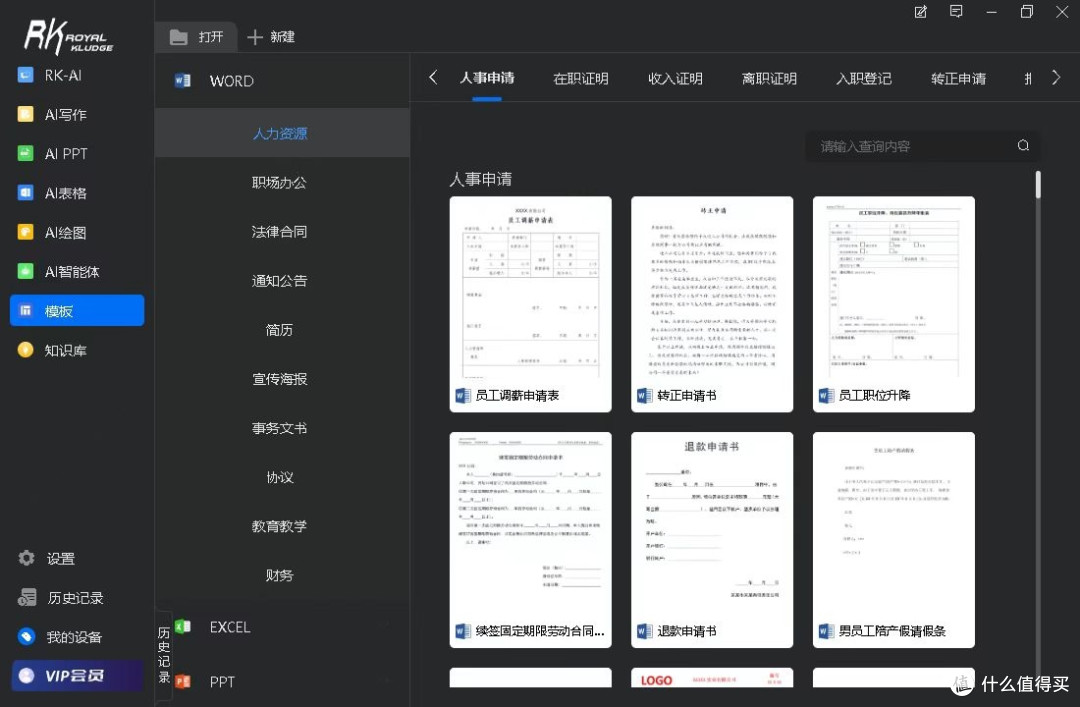
Task: Switch to the 在职证明 tab
Action: tap(581, 79)
